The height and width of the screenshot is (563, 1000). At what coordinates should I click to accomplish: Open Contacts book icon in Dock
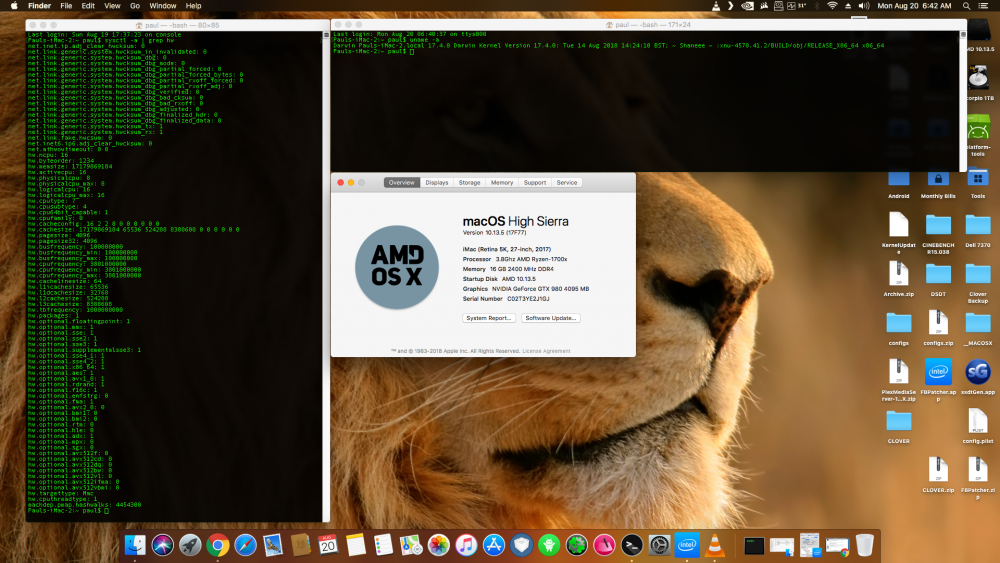coord(300,545)
